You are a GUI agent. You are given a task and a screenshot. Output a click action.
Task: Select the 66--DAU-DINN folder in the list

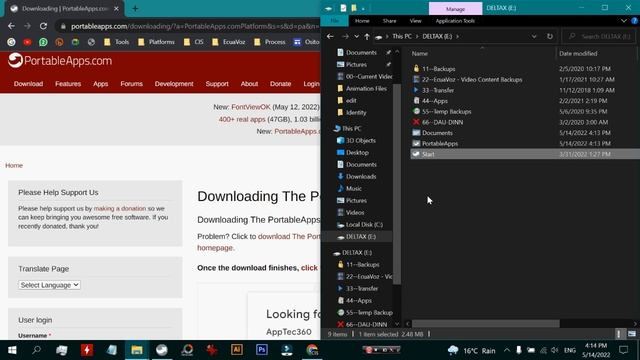(x=442, y=122)
